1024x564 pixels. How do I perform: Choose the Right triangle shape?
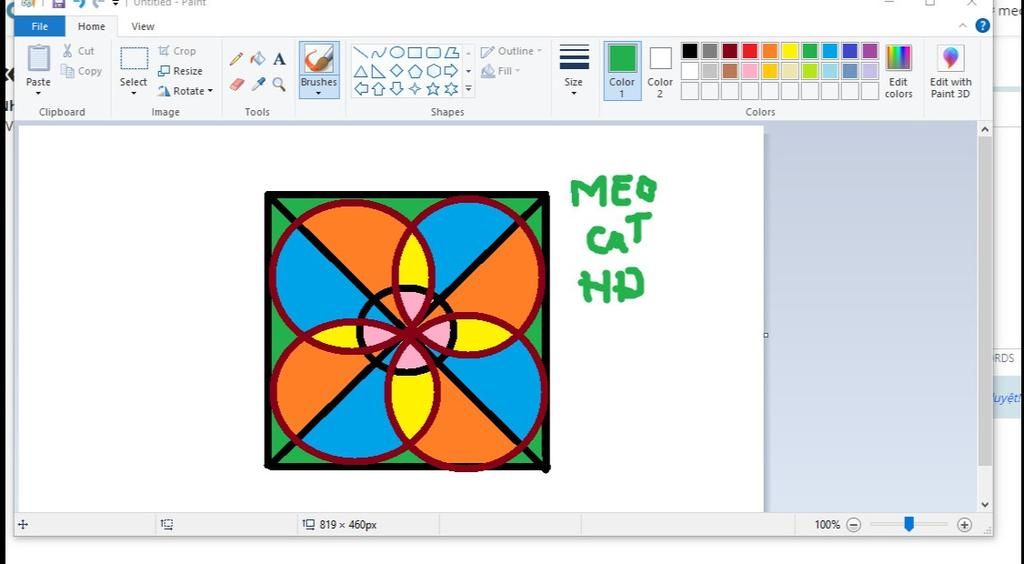tap(378, 70)
